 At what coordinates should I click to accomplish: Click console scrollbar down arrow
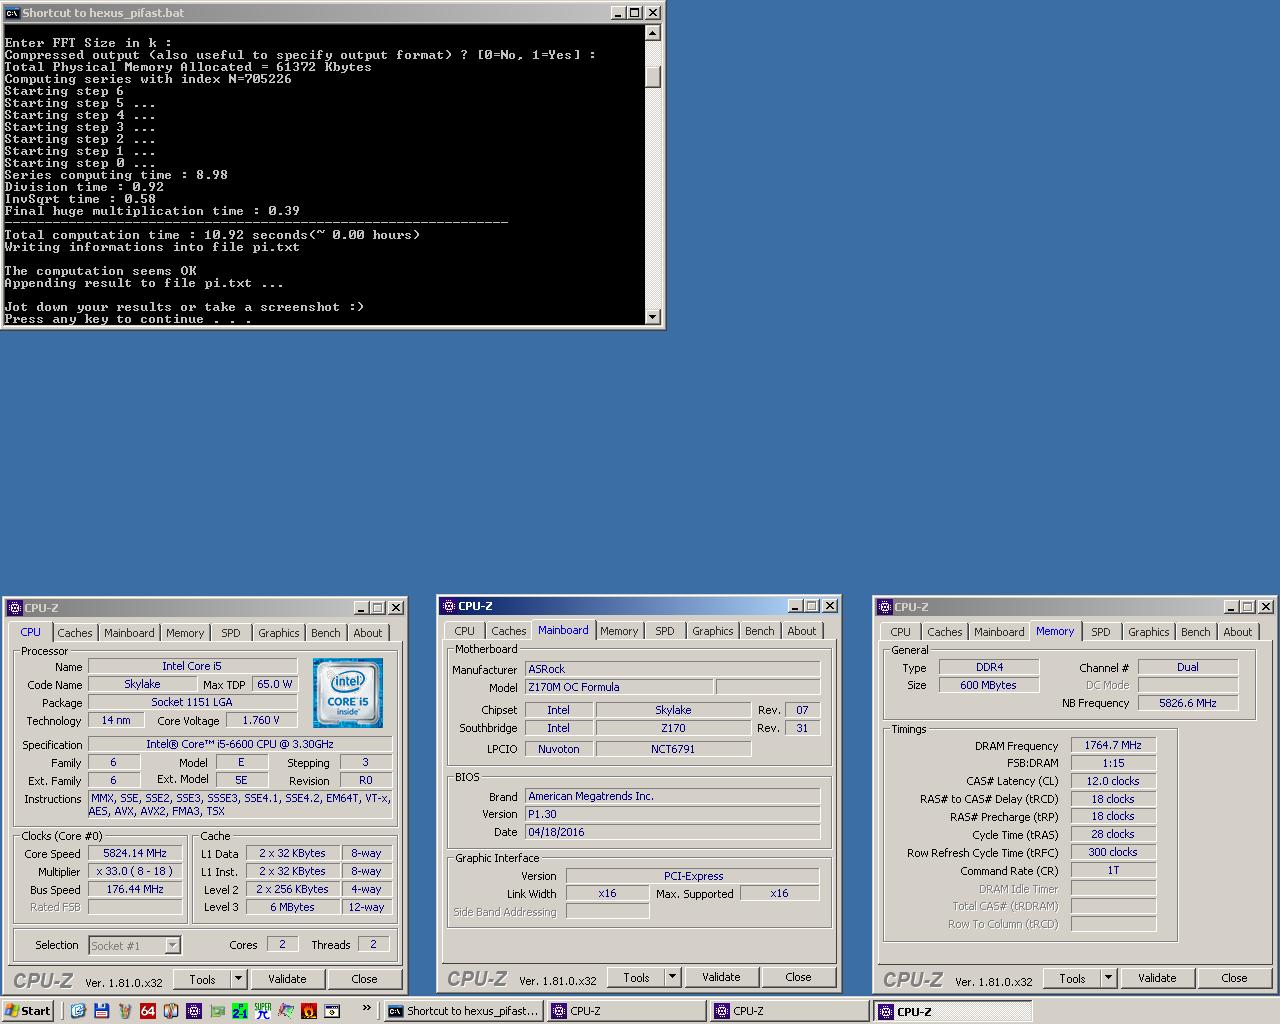coord(653,317)
